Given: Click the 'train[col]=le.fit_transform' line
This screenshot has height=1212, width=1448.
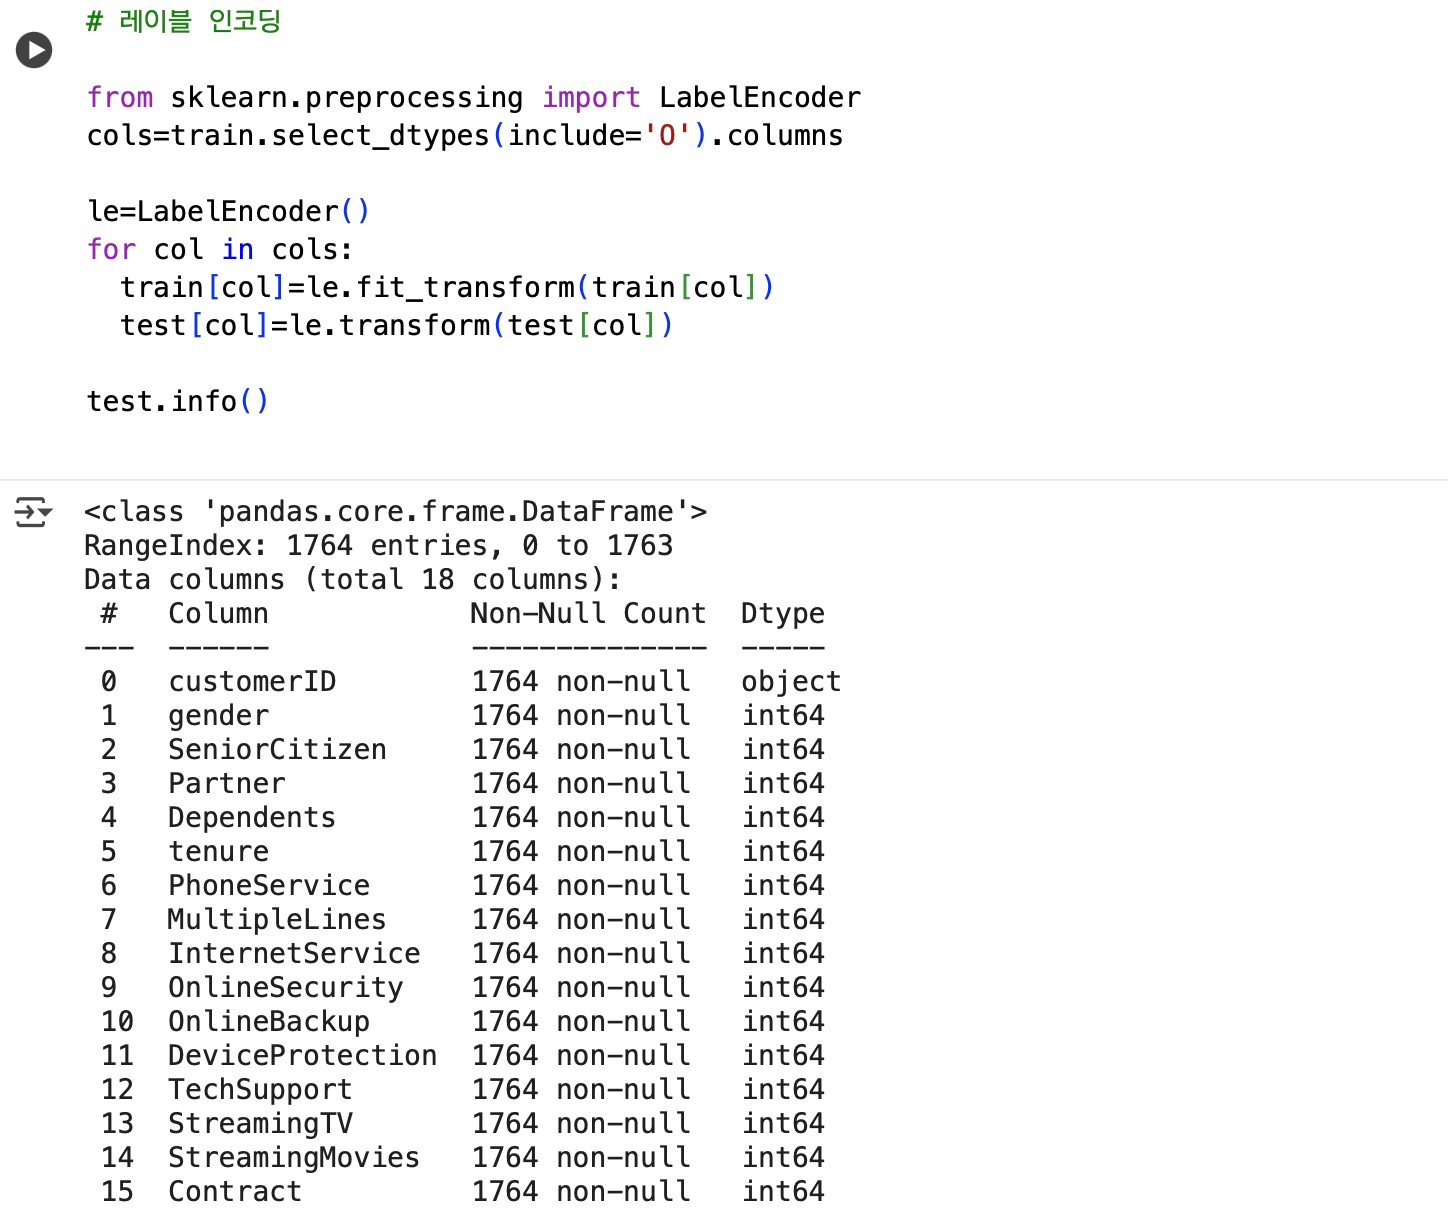Looking at the screenshot, I should pyautogui.click(x=447, y=287).
